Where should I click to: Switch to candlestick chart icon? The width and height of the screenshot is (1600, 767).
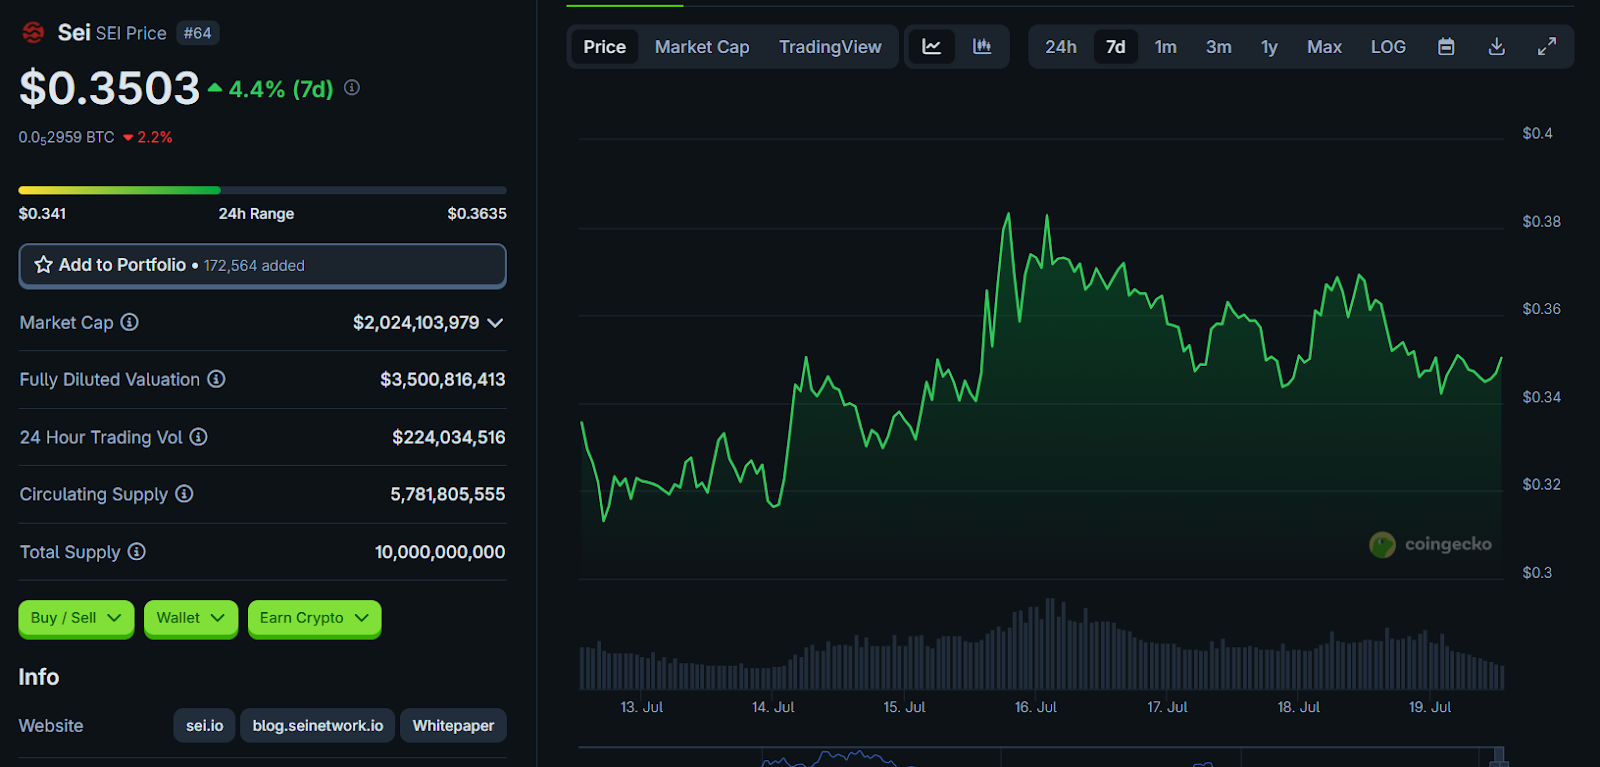[x=982, y=47]
